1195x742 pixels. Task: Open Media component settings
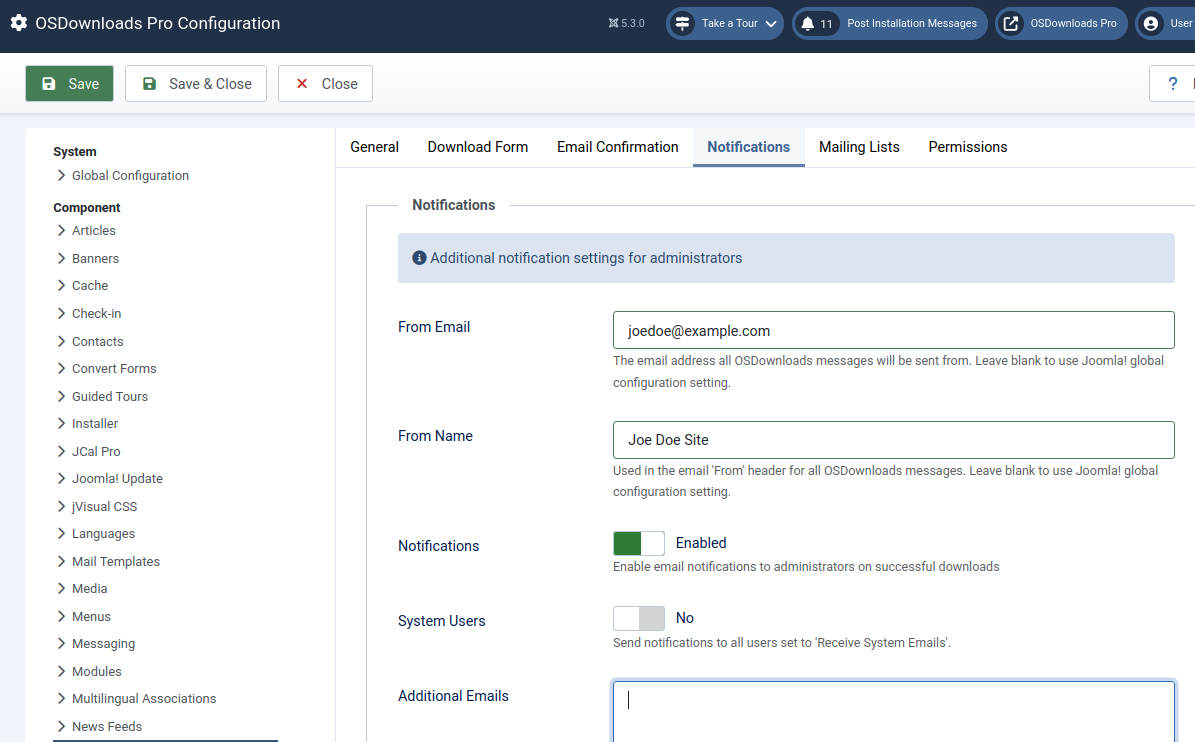click(x=90, y=589)
